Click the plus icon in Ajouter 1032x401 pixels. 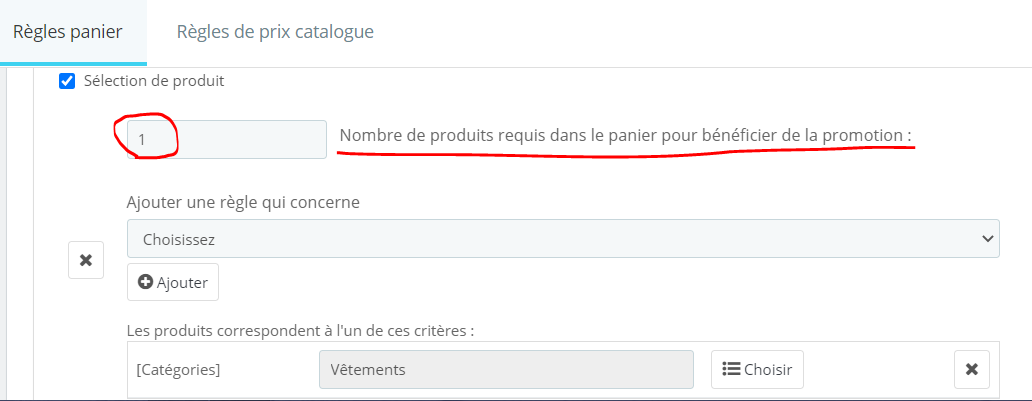click(x=145, y=282)
